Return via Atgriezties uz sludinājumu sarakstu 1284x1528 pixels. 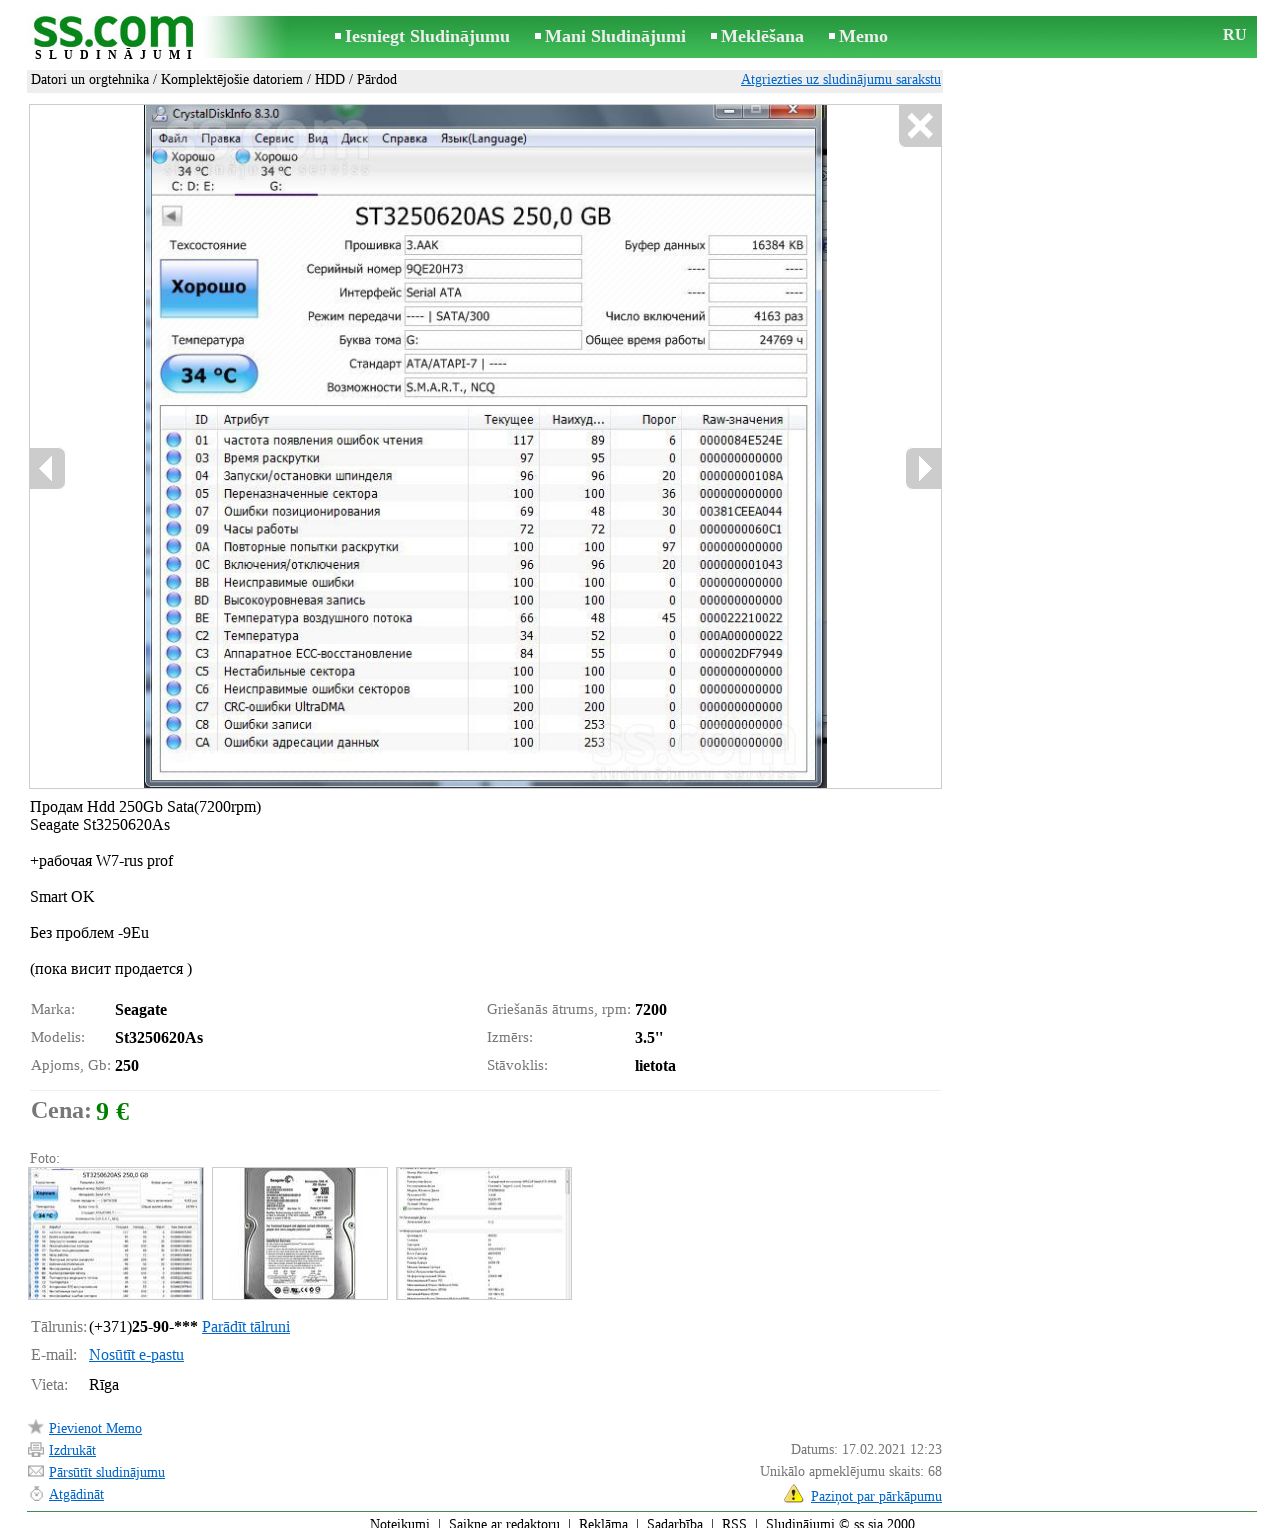click(841, 79)
